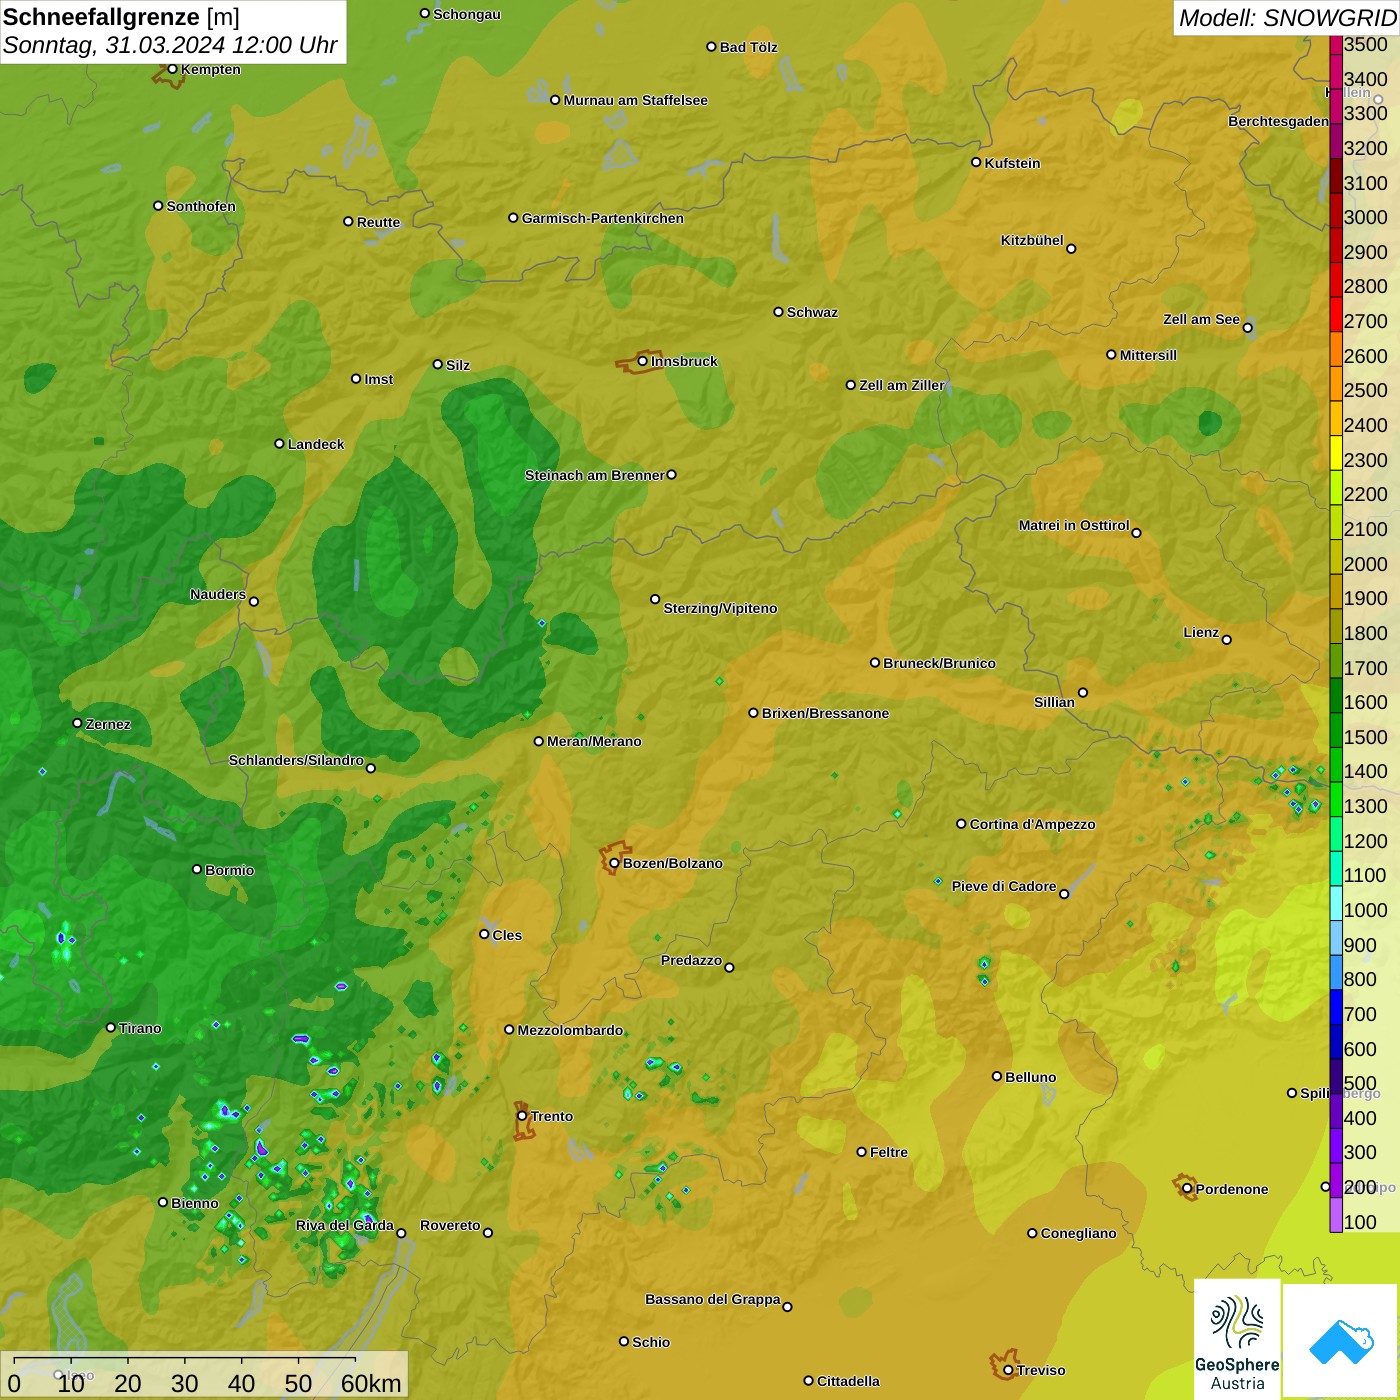The image size is (1400, 1400).
Task: Click the Belluno location dot
Action: 997,1076
